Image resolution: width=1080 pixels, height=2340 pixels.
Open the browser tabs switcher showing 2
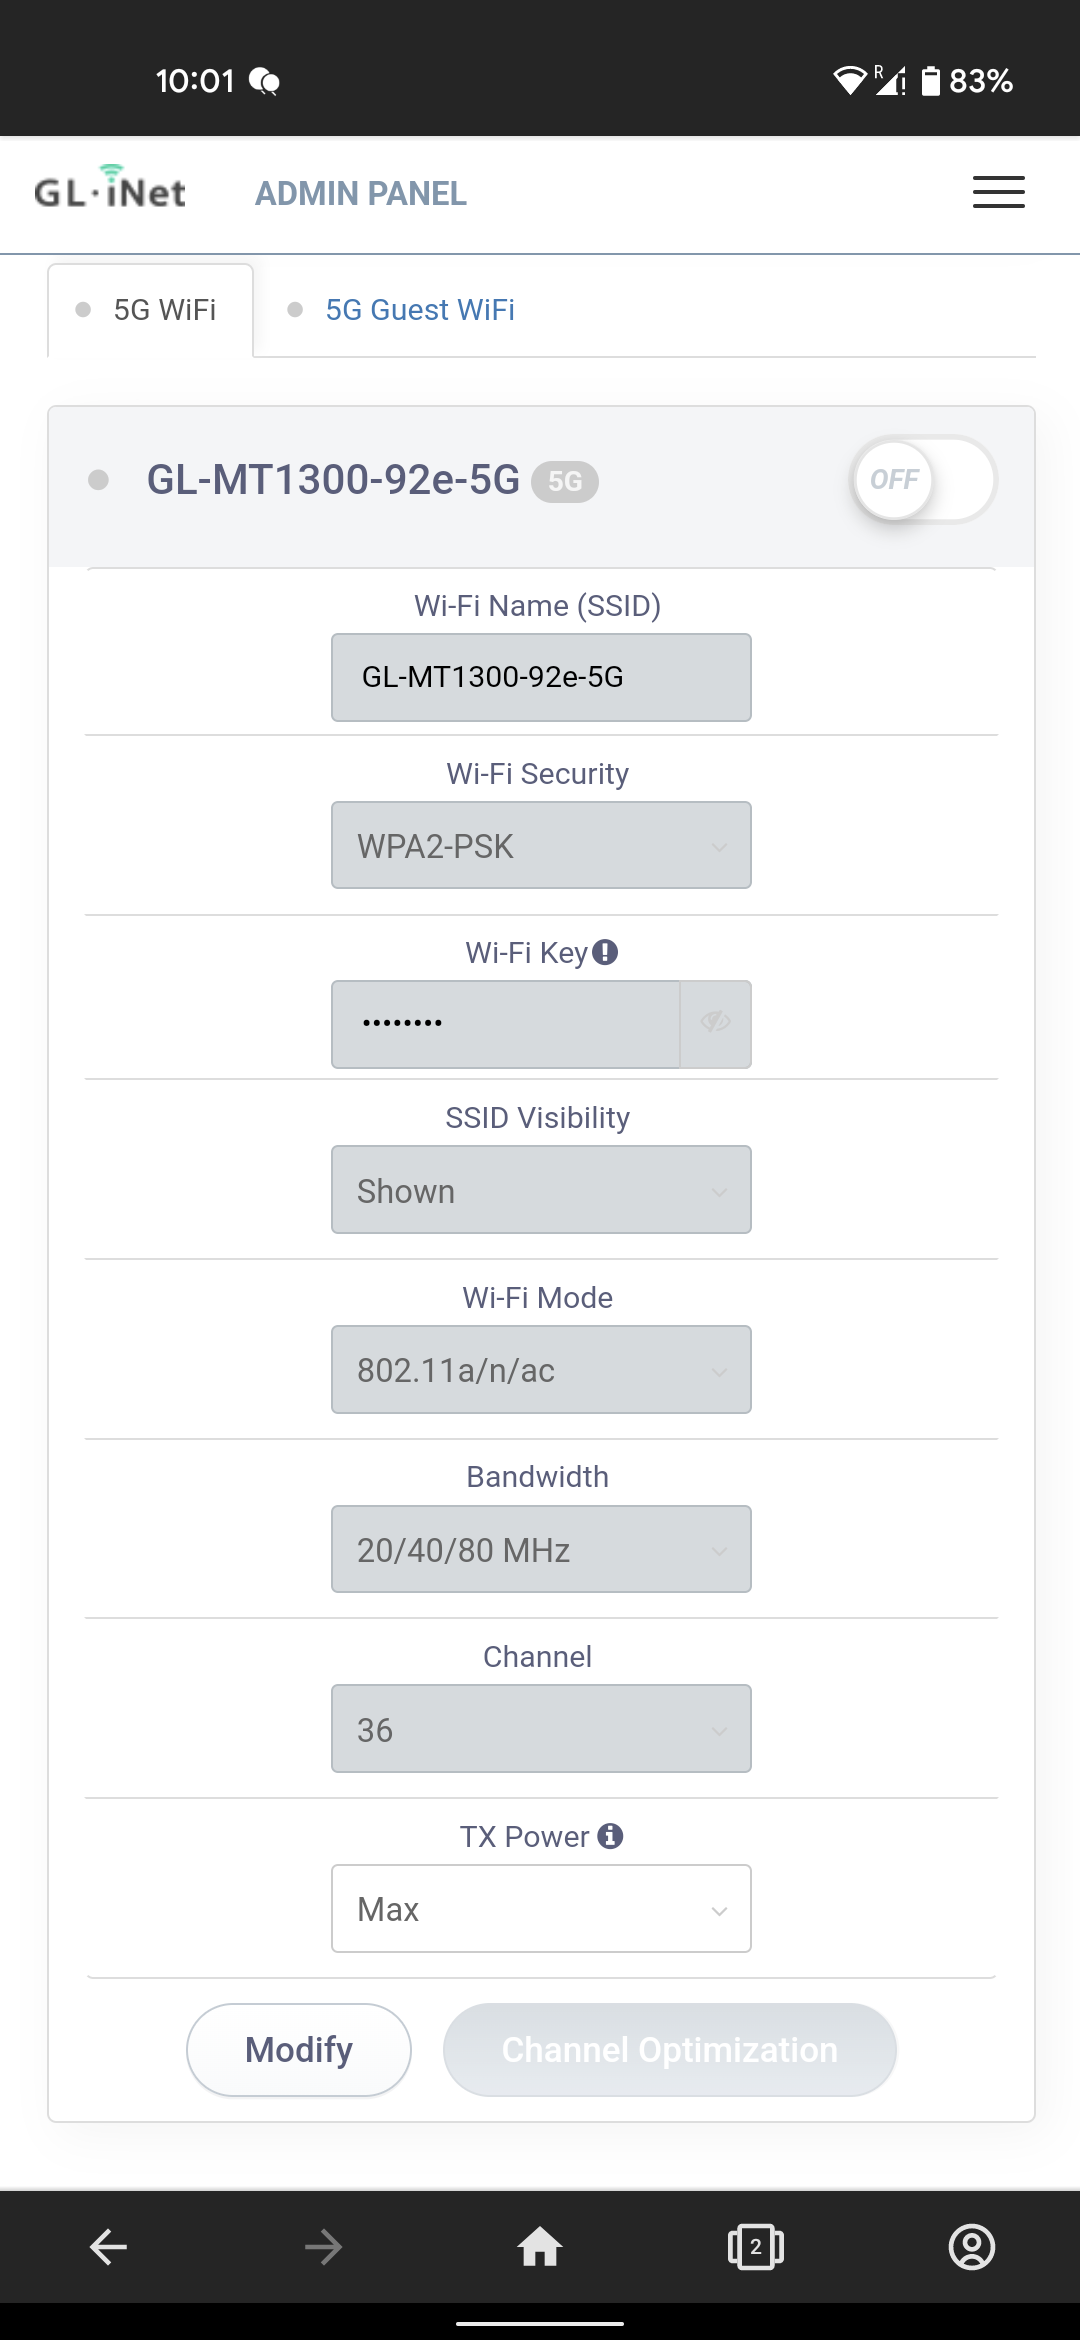(x=756, y=2247)
